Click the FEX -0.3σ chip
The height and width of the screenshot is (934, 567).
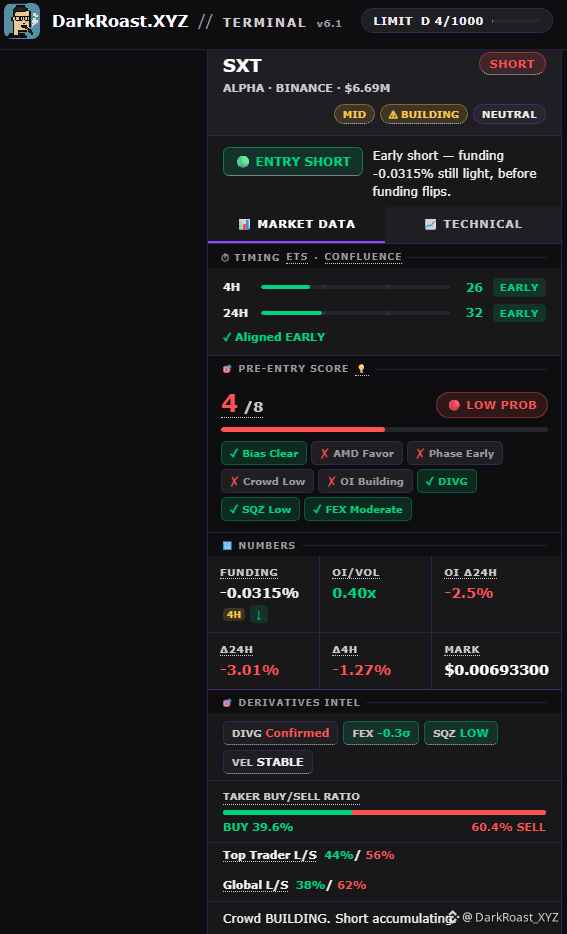click(x=381, y=733)
